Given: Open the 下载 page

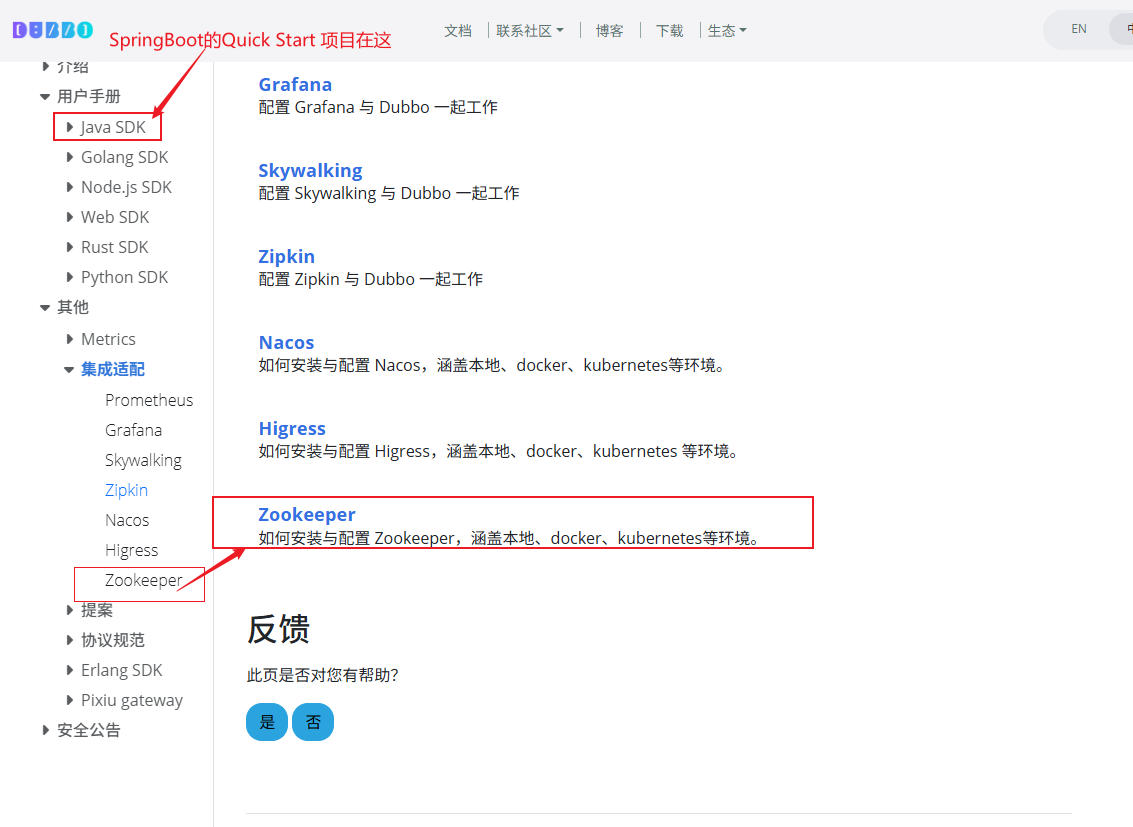Looking at the screenshot, I should click(669, 30).
